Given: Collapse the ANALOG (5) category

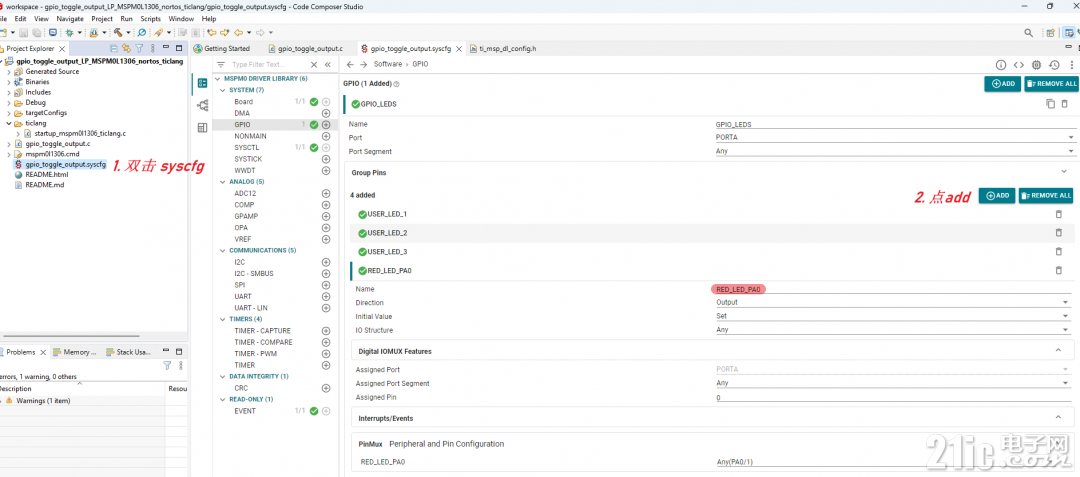Looking at the screenshot, I should (222, 182).
